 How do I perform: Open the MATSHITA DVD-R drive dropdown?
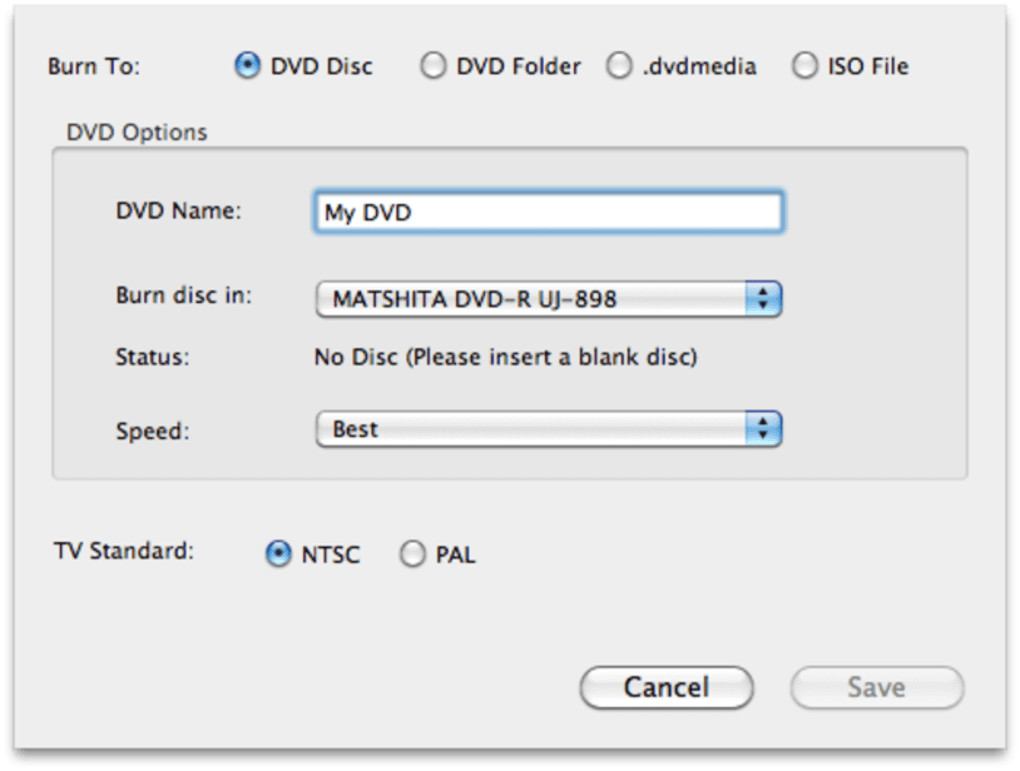(547, 299)
